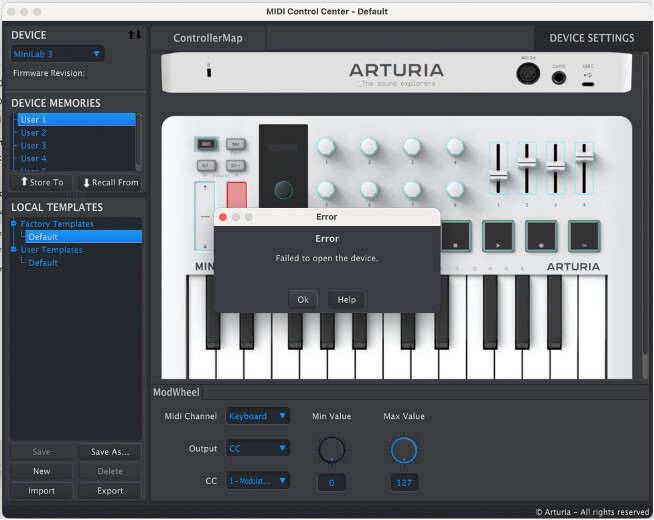Click the Export button
The image size is (654, 520).
[110, 491]
